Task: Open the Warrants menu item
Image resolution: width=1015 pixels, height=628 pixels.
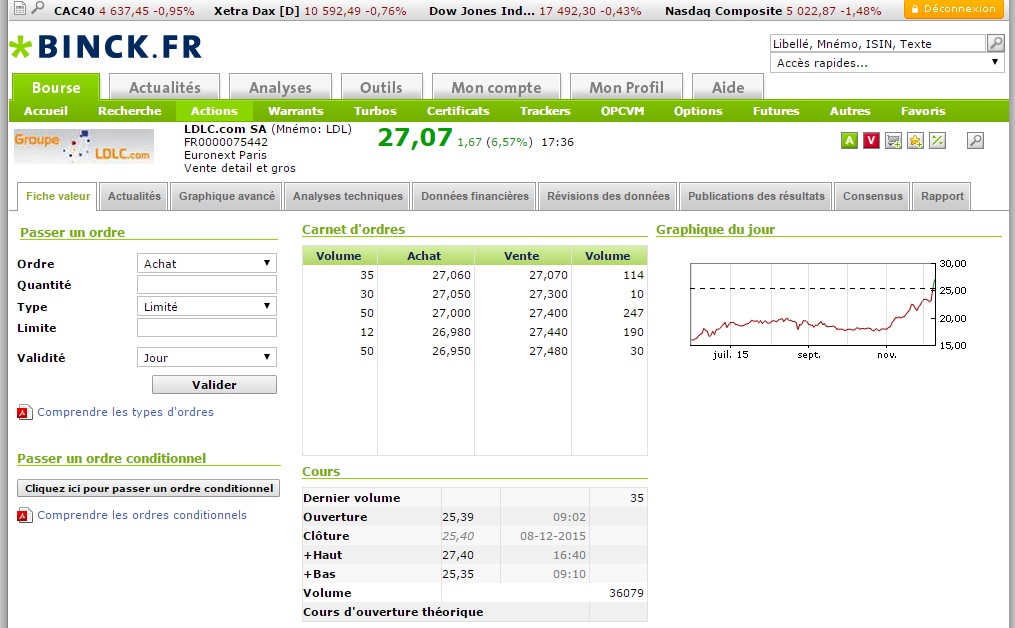Action: pos(295,111)
